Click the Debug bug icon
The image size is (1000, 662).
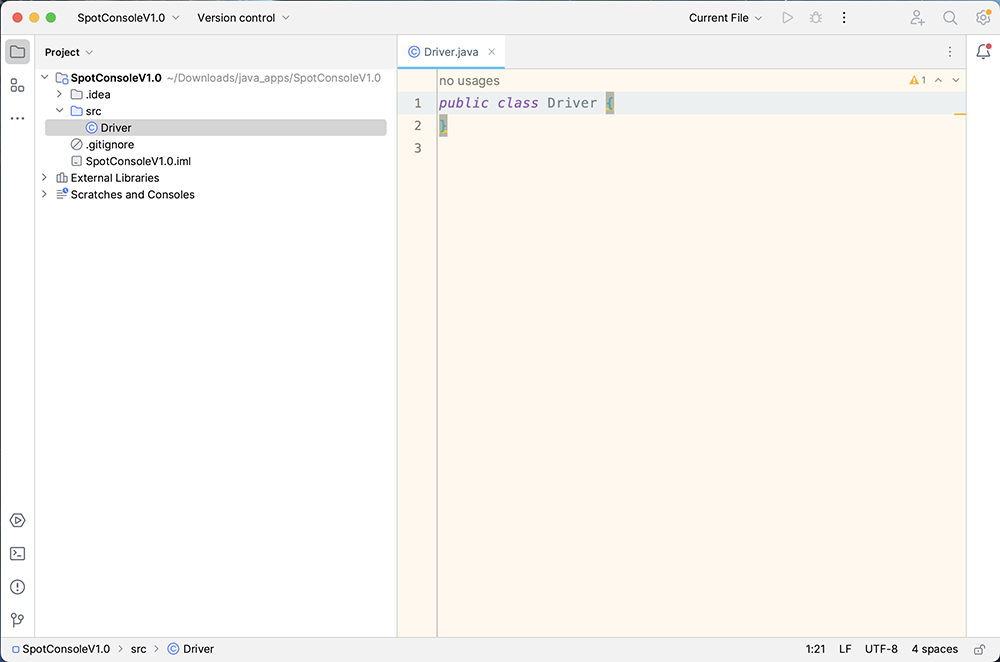pyautogui.click(x=816, y=18)
